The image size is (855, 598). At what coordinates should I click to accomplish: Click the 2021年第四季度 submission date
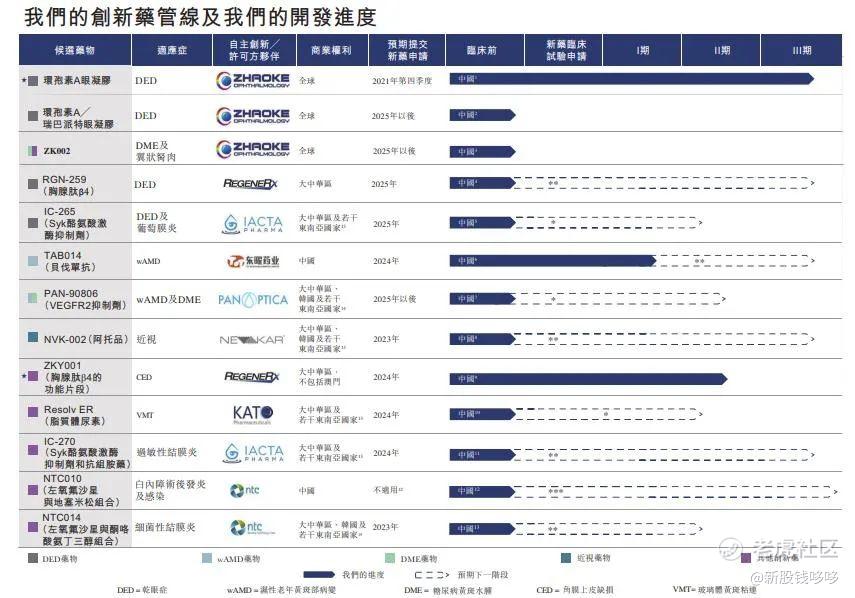[402, 81]
